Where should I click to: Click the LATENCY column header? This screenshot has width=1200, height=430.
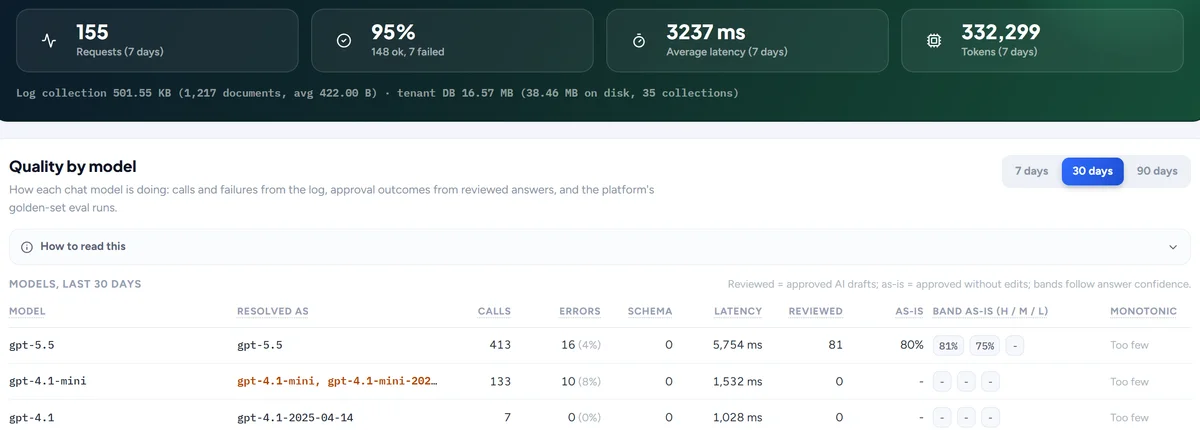pyautogui.click(x=738, y=311)
